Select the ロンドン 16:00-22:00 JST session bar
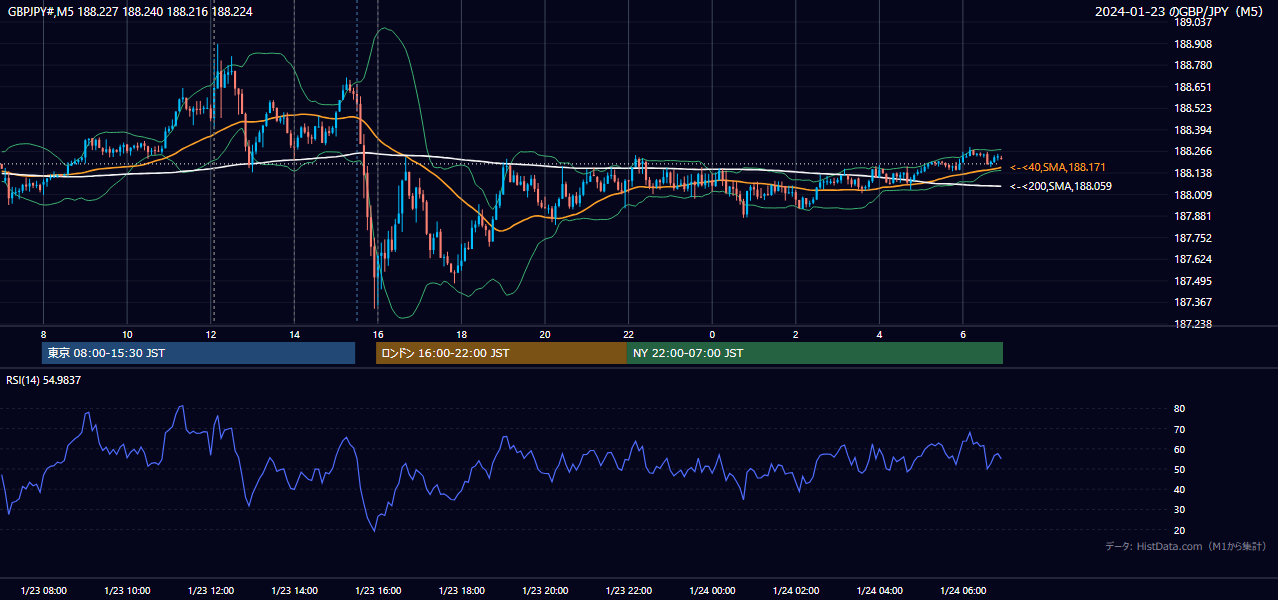Screen dimensions: 1278x600 pyautogui.click(x=501, y=353)
